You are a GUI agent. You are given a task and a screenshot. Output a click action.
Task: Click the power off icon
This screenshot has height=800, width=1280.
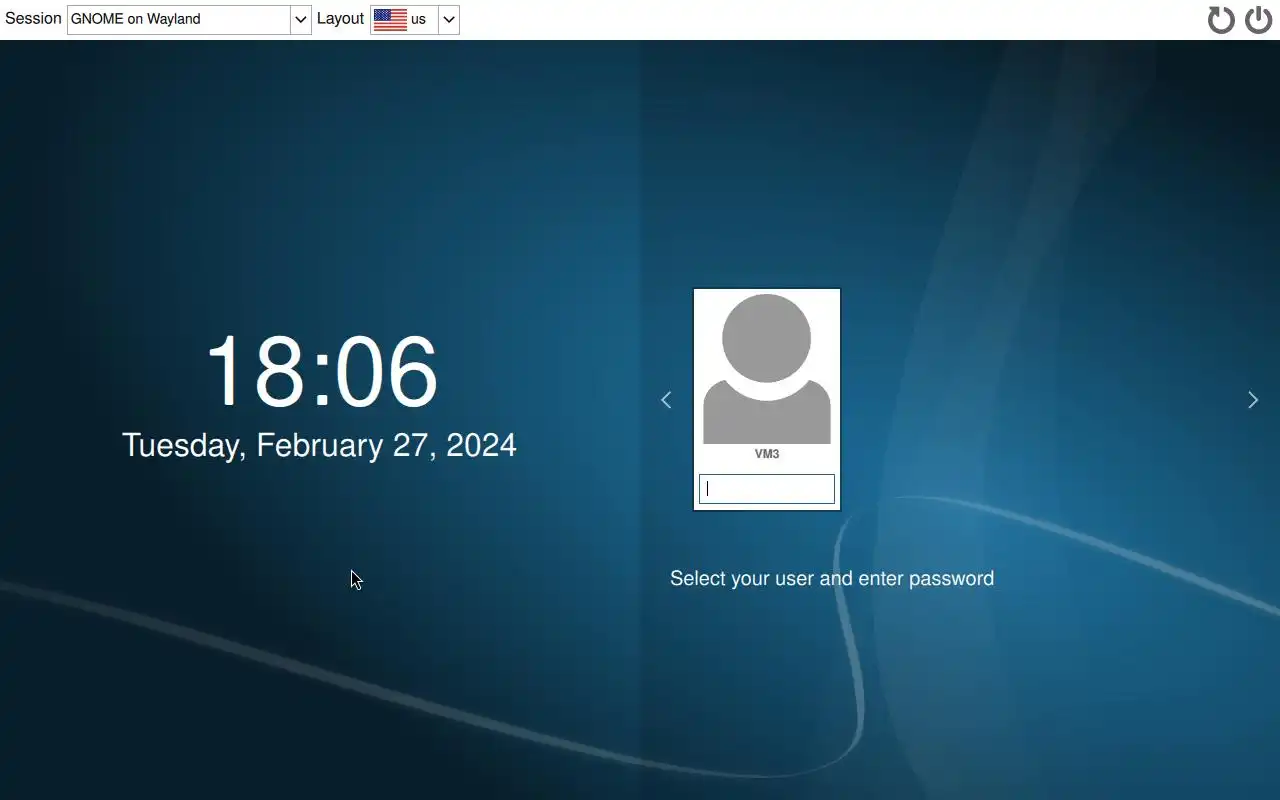pyautogui.click(x=1258, y=19)
